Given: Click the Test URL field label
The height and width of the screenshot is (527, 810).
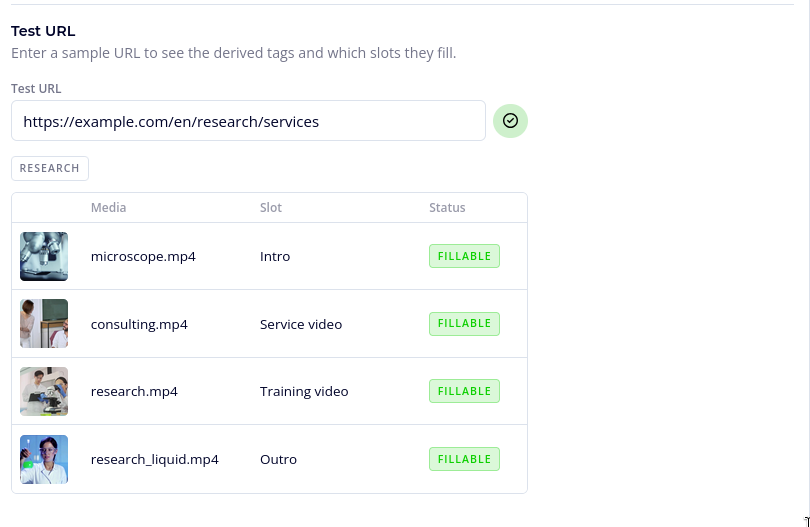Looking at the screenshot, I should 36,89.
